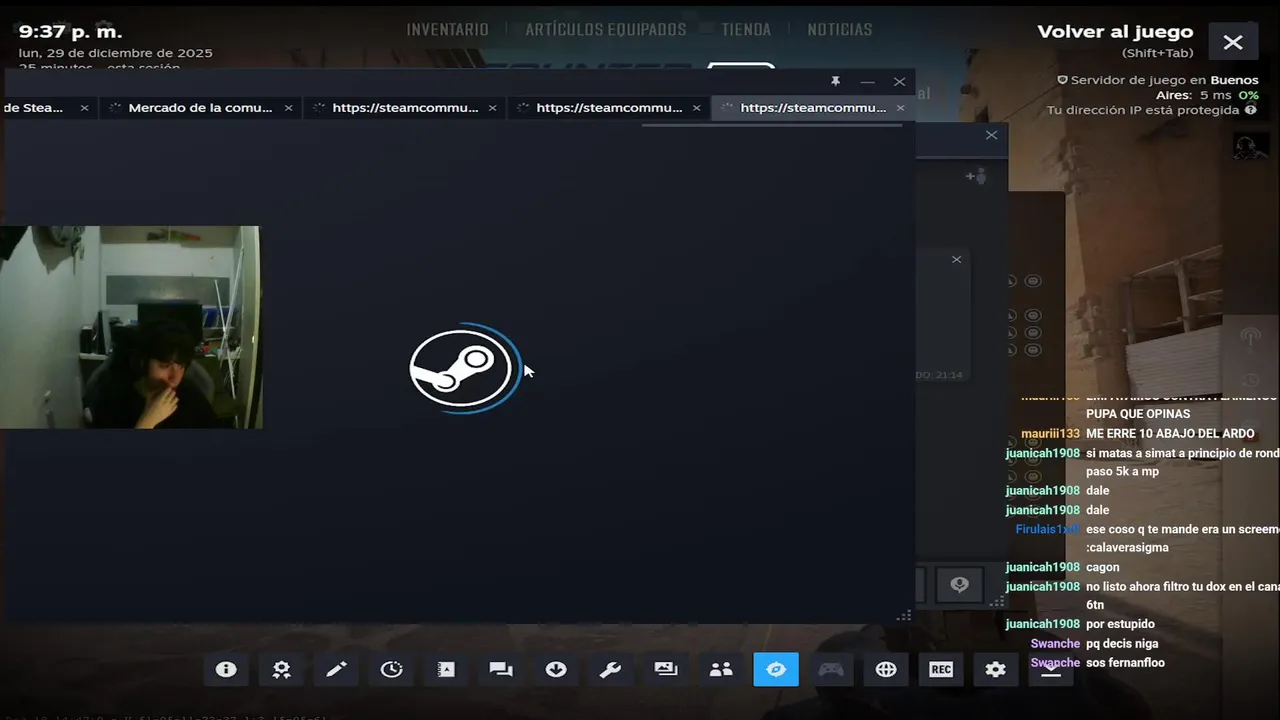
Task: Click 'Volver al juego' to return
Action: point(1115,32)
